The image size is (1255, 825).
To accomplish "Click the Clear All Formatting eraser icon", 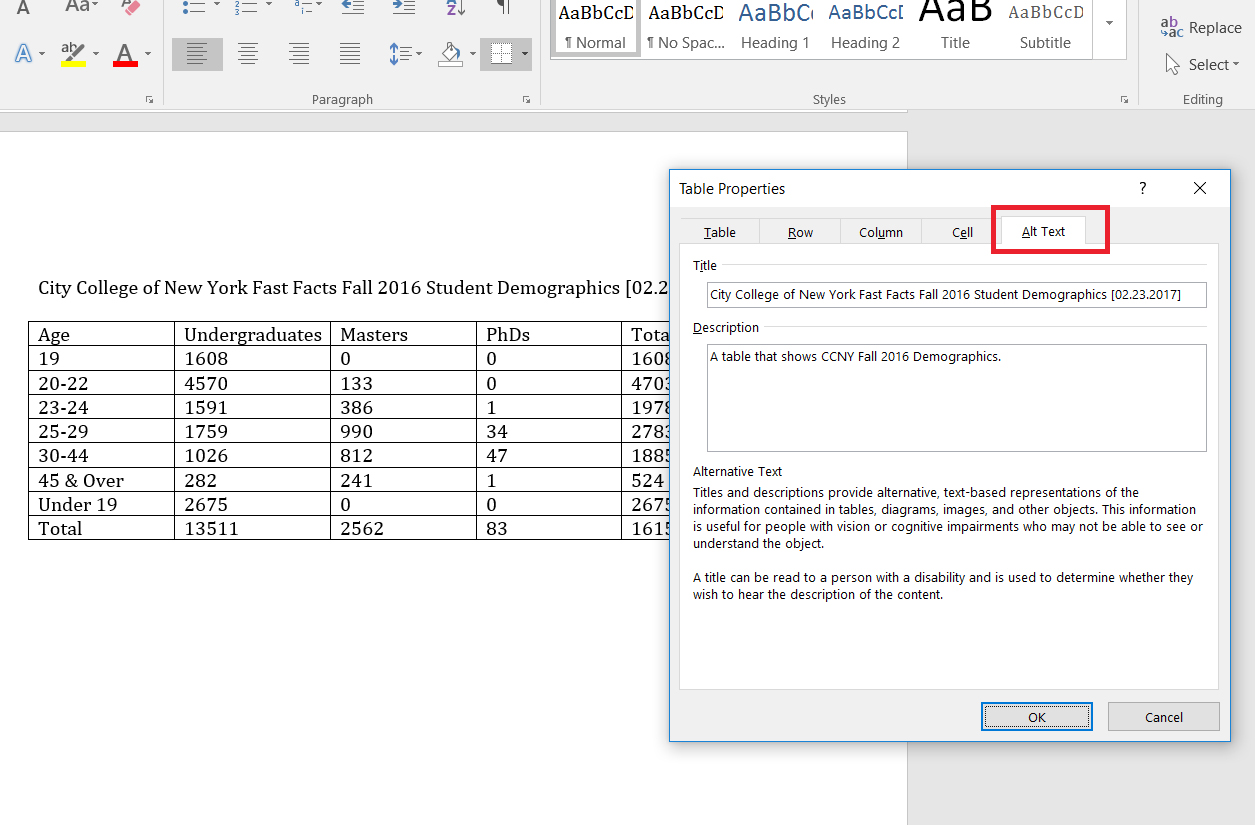I will tap(129, 6).
